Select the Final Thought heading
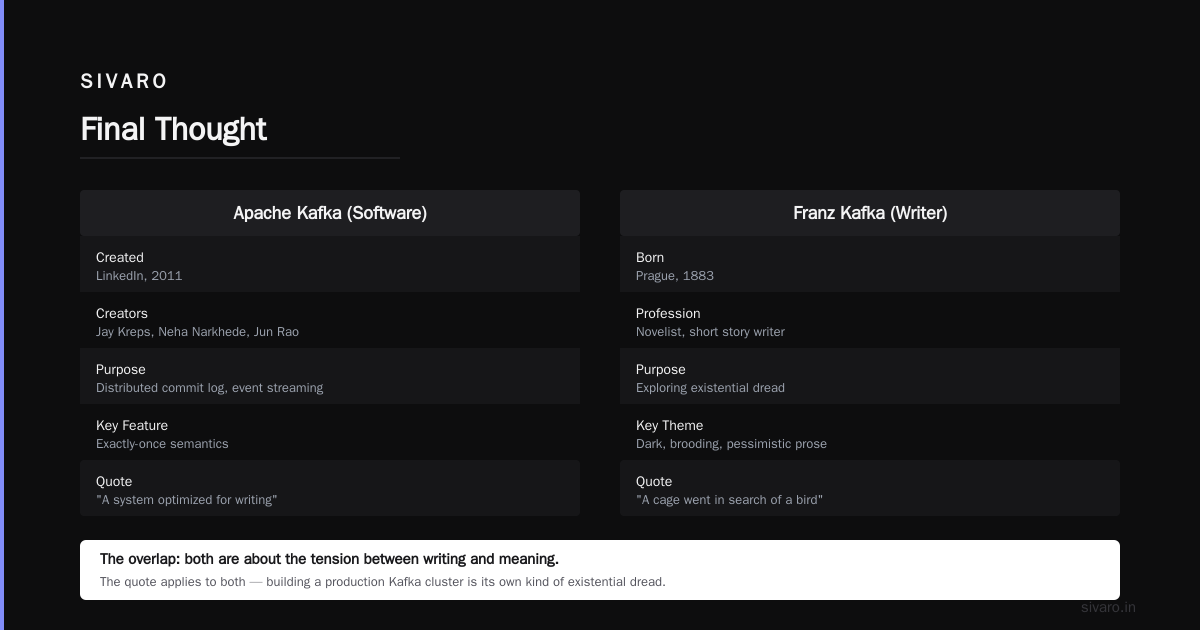The height and width of the screenshot is (630, 1200). (173, 129)
